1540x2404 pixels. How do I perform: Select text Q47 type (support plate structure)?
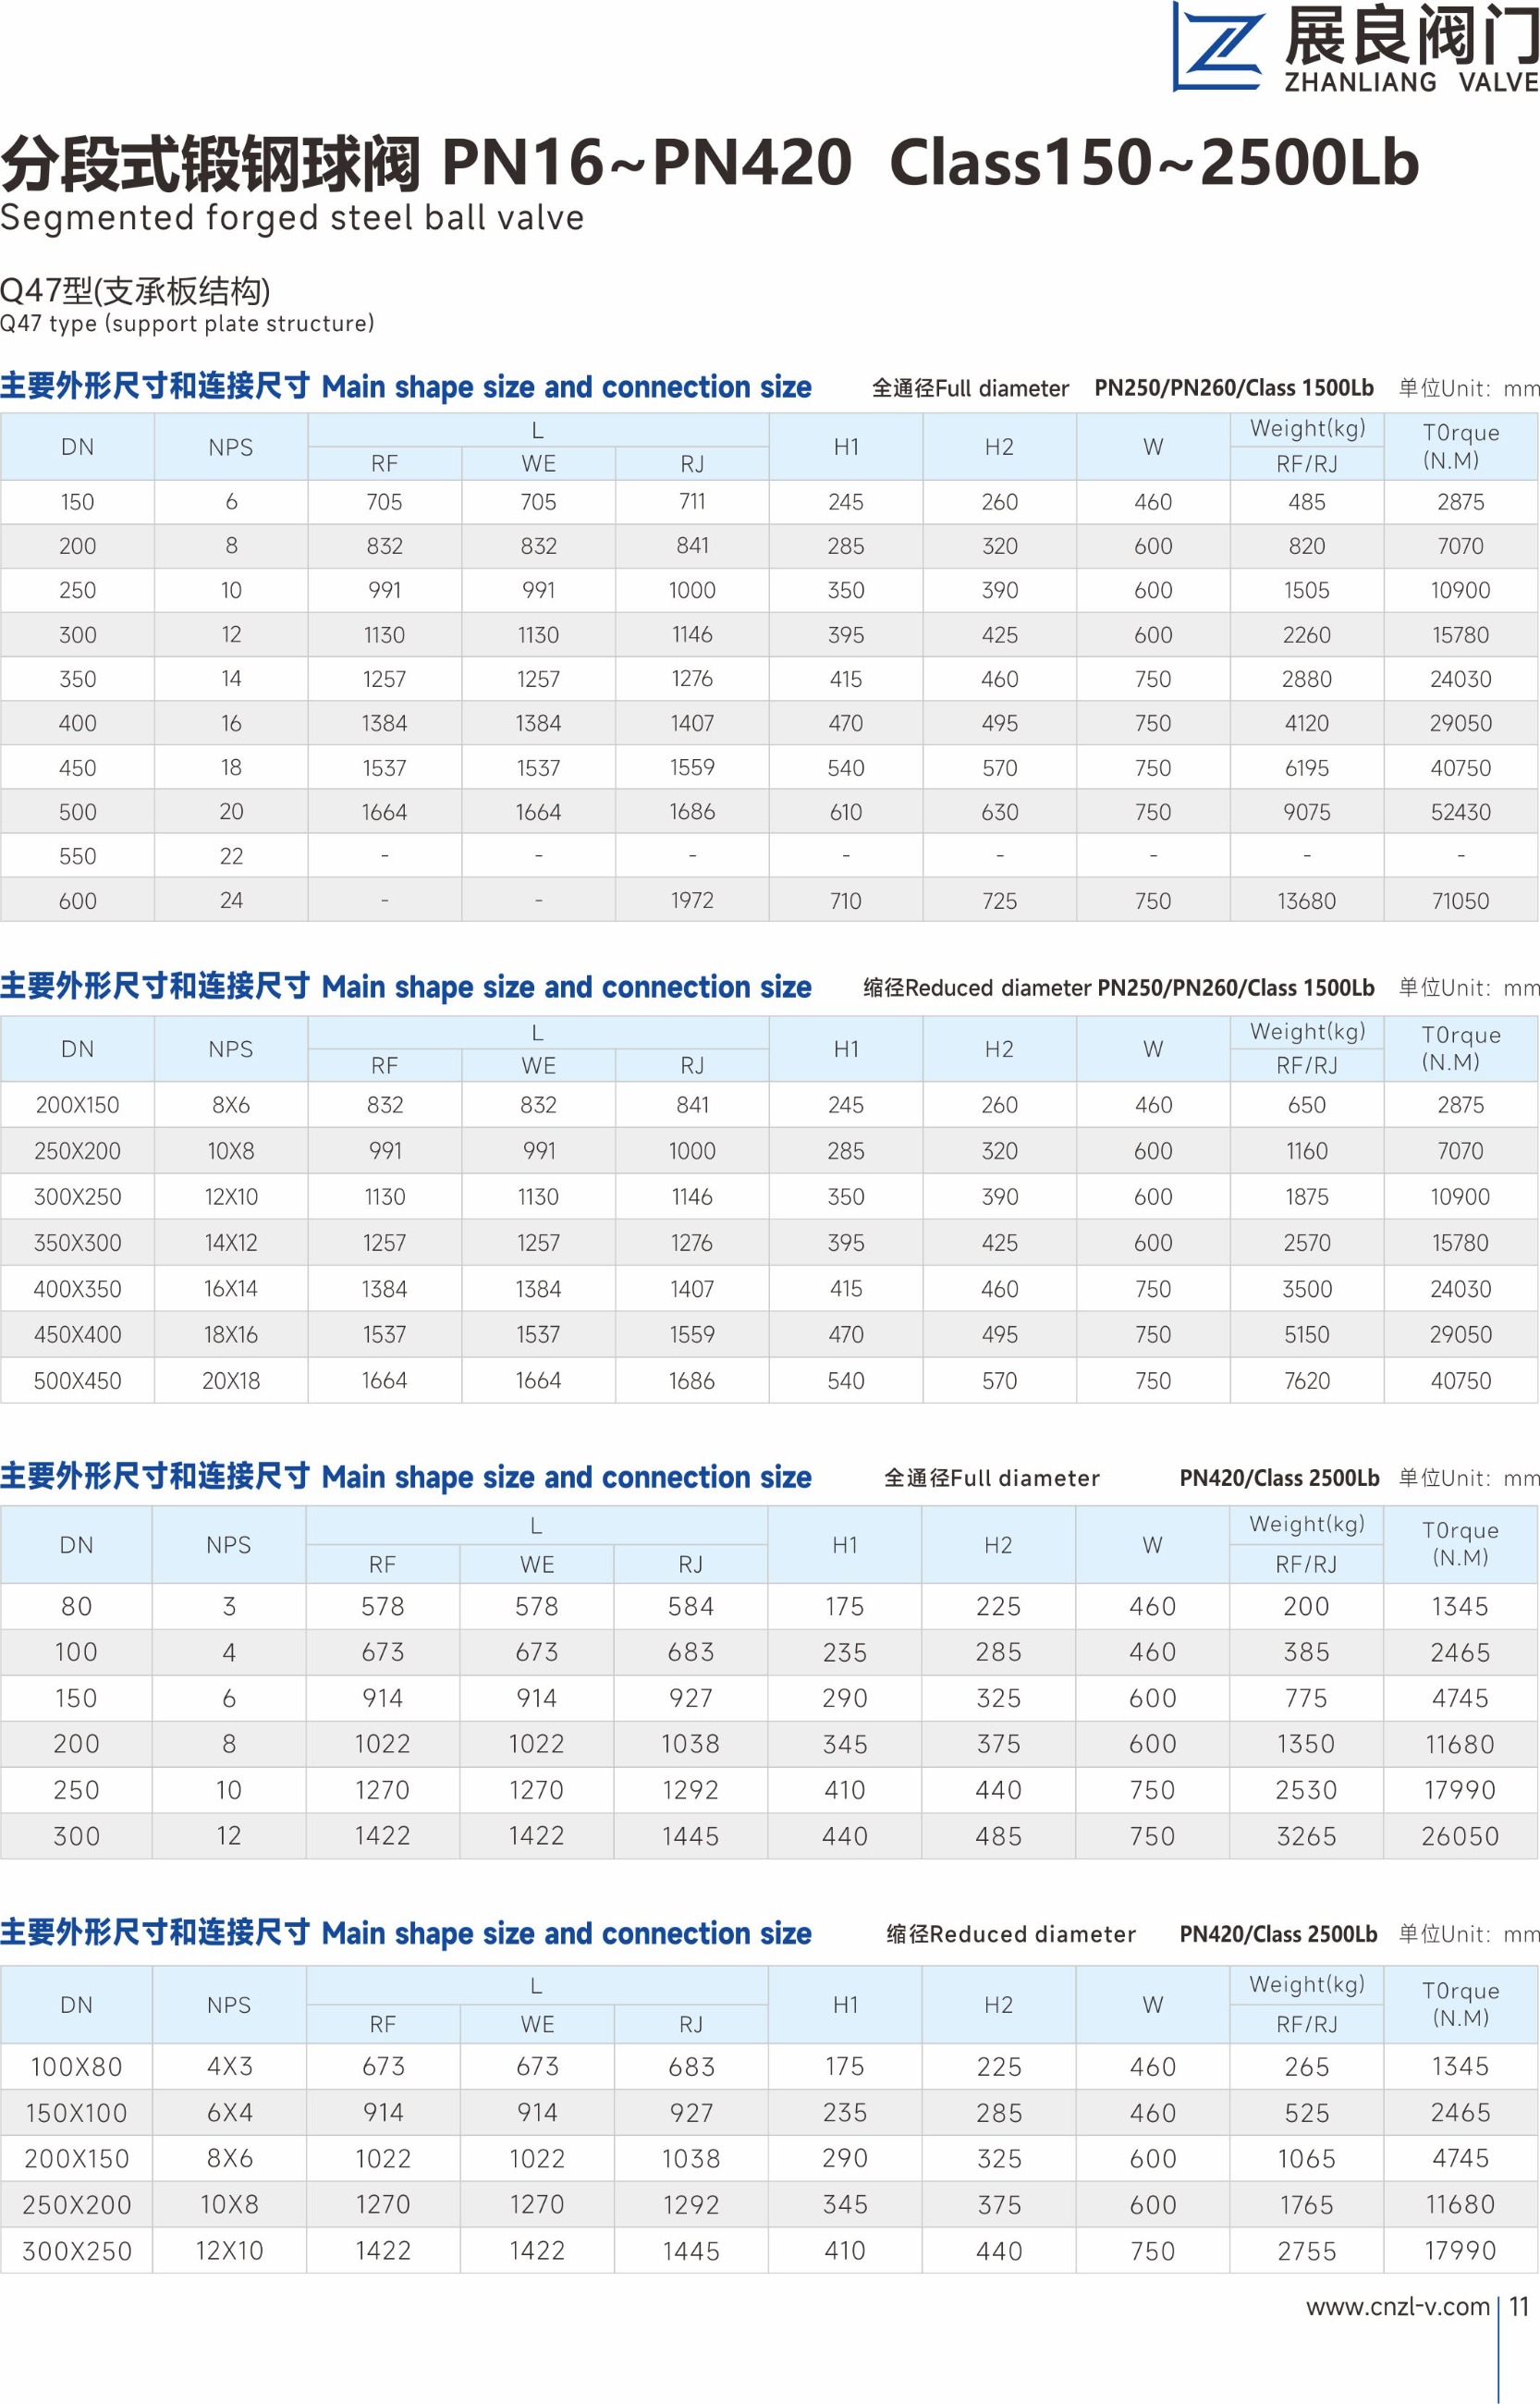click(187, 324)
